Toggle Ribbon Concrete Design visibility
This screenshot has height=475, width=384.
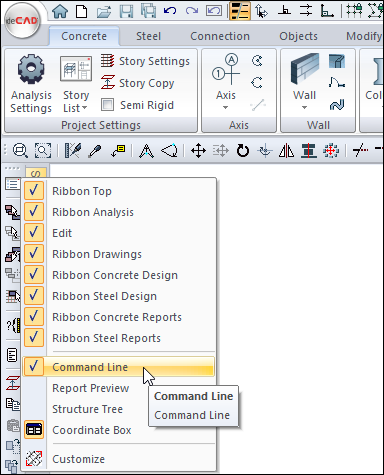[119, 275]
